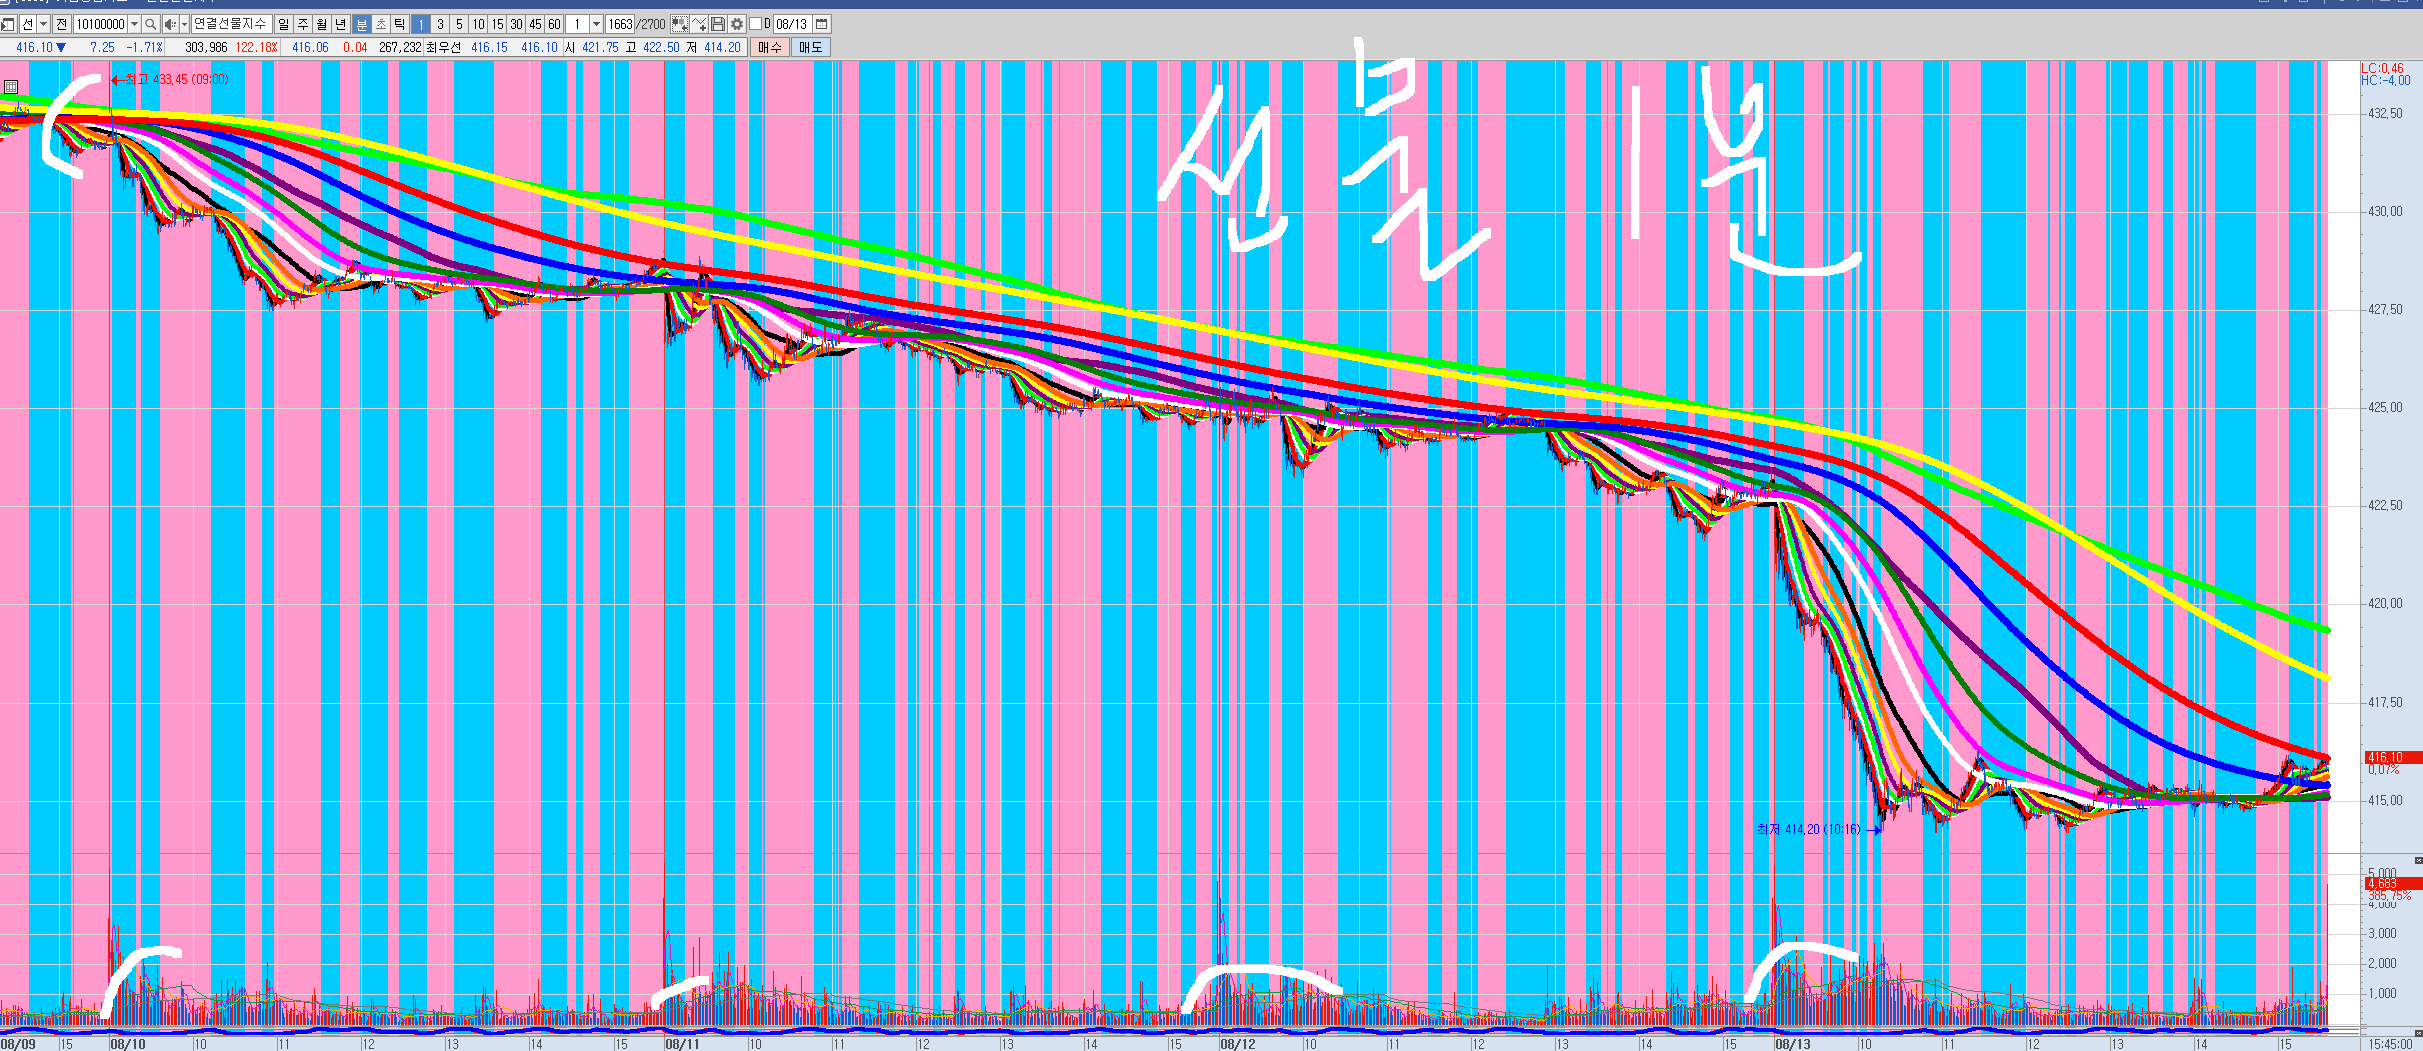Open the stock code search magnifier
This screenshot has height=1051, width=2423.
tap(150, 24)
